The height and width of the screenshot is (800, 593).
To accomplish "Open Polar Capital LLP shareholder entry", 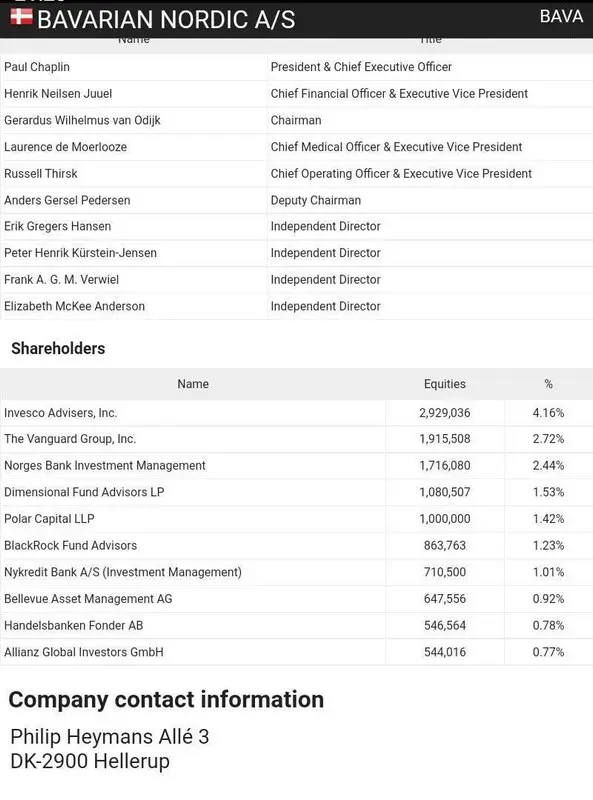I will [x=49, y=519].
